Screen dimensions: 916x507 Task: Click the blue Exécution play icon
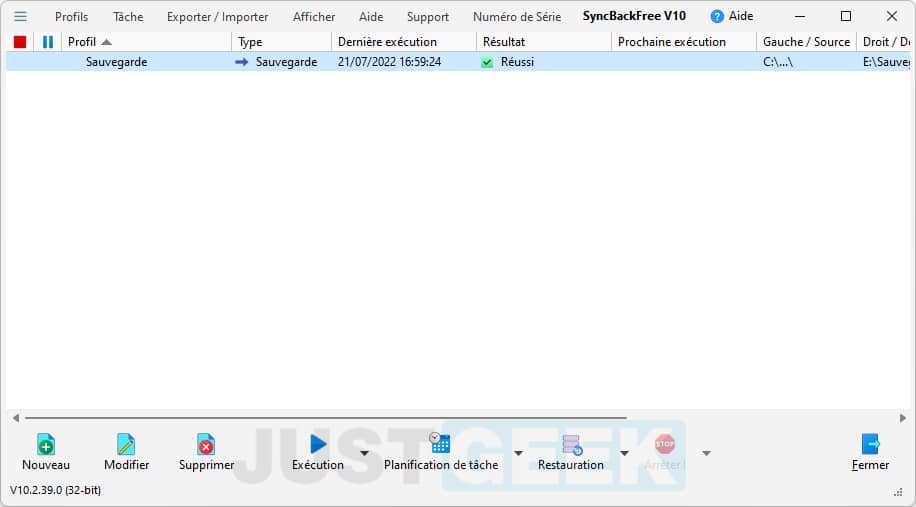click(x=318, y=444)
